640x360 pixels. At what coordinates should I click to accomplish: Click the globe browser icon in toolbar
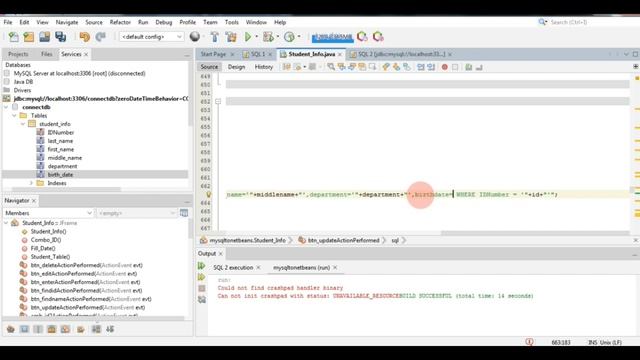click(195, 37)
